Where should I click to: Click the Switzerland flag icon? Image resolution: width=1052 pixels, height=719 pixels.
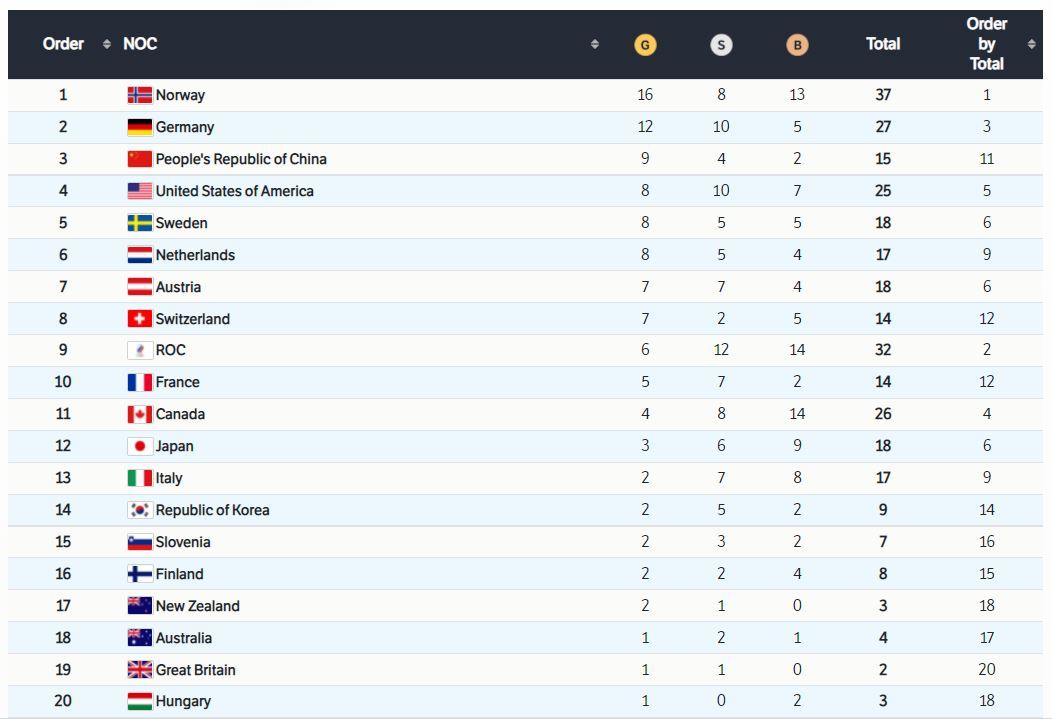(139, 319)
